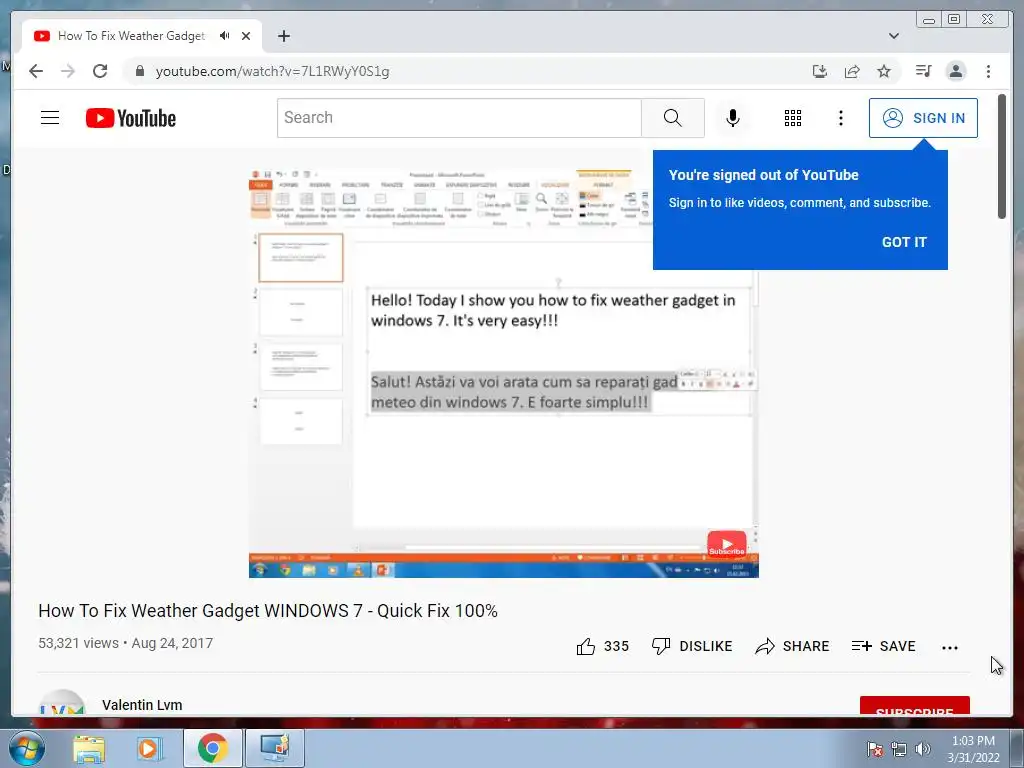1024x768 pixels.
Task: Open YouTube settings three-dot menu
Action: click(x=840, y=118)
